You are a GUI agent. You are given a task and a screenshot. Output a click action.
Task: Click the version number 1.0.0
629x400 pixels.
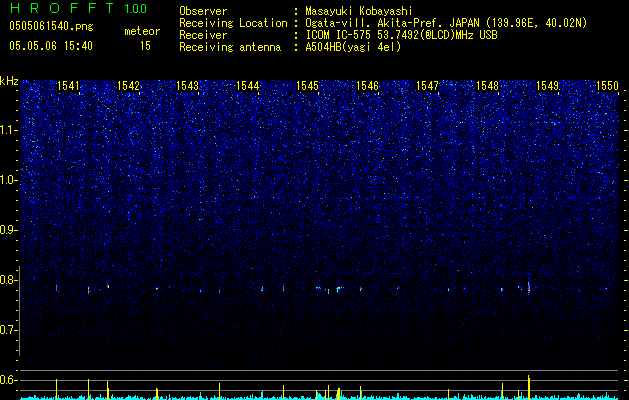point(136,8)
